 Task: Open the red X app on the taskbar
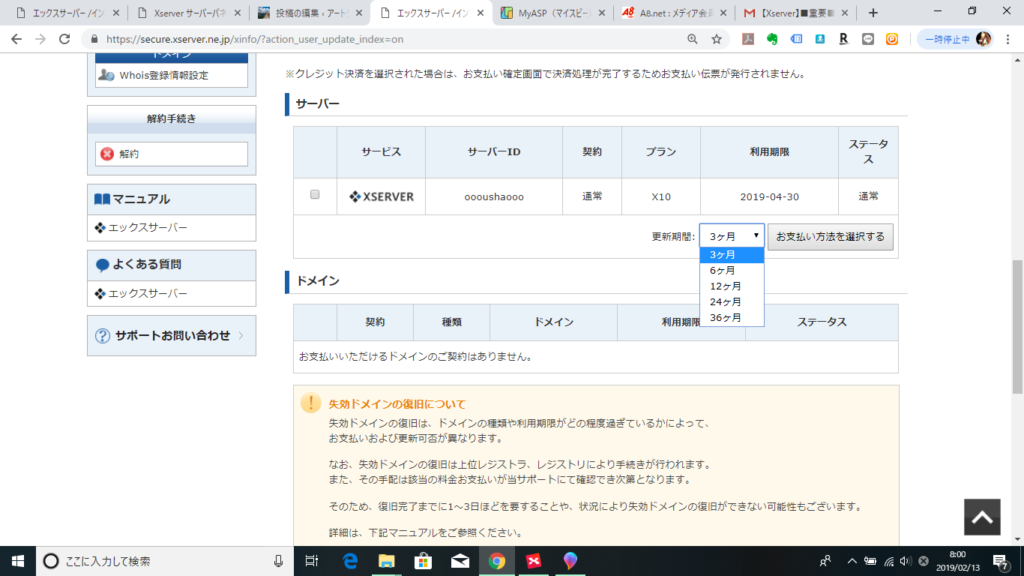pos(534,561)
